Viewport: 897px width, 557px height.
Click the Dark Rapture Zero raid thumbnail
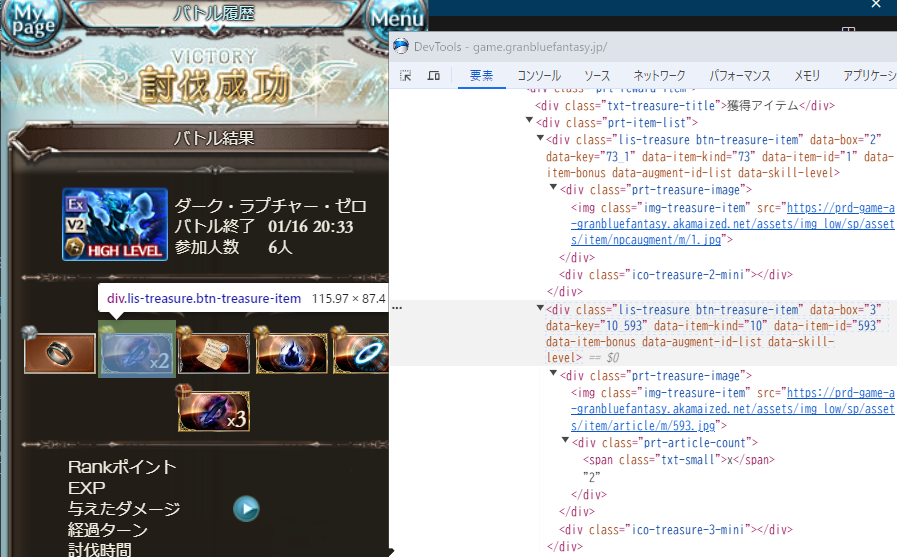tap(115, 224)
